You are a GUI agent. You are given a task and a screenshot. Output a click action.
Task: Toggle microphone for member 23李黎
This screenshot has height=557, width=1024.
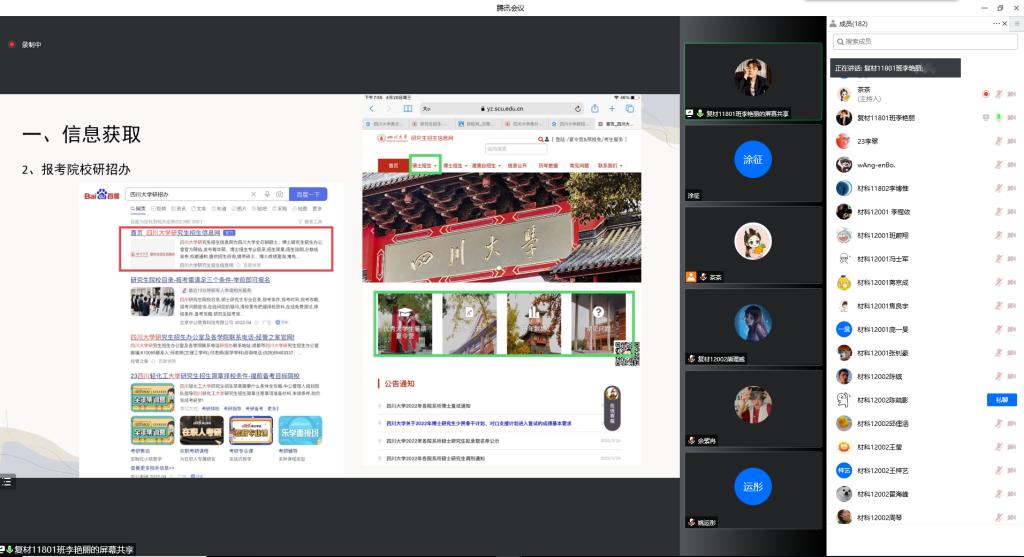(x=998, y=141)
